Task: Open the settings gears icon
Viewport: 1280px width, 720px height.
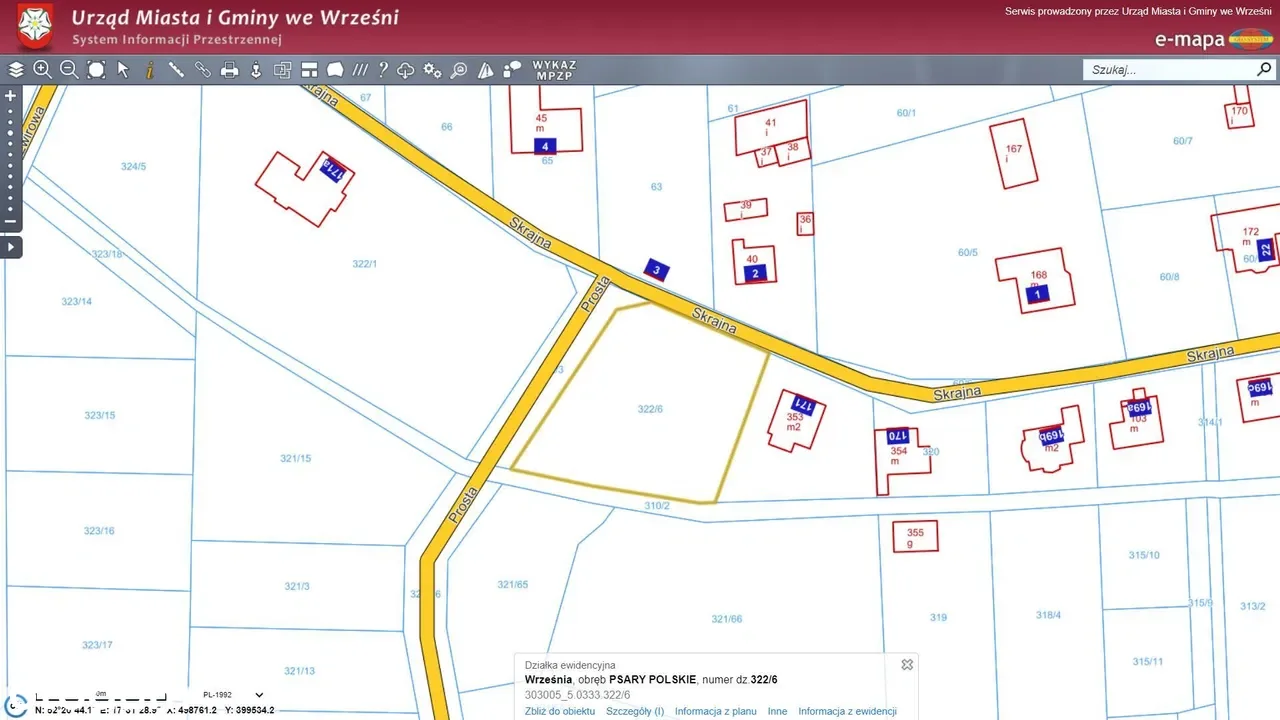Action: [432, 70]
